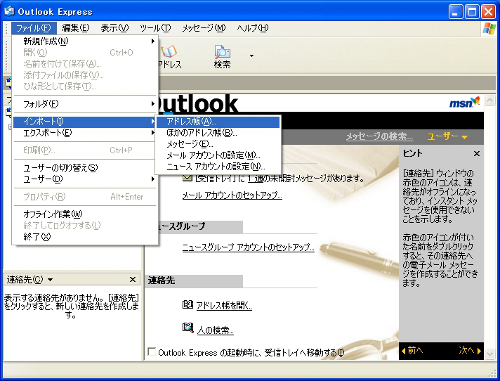
Task: Click the address book icon beside アドレス帳を開く
Action: (x=187, y=304)
